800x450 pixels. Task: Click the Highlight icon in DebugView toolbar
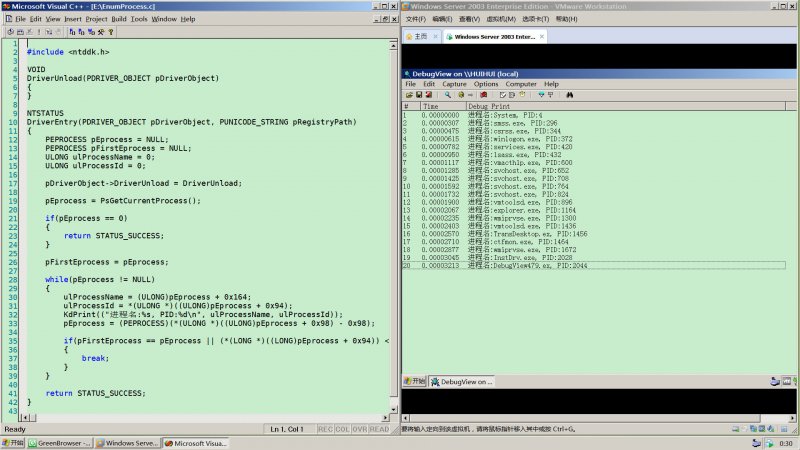click(x=550, y=95)
